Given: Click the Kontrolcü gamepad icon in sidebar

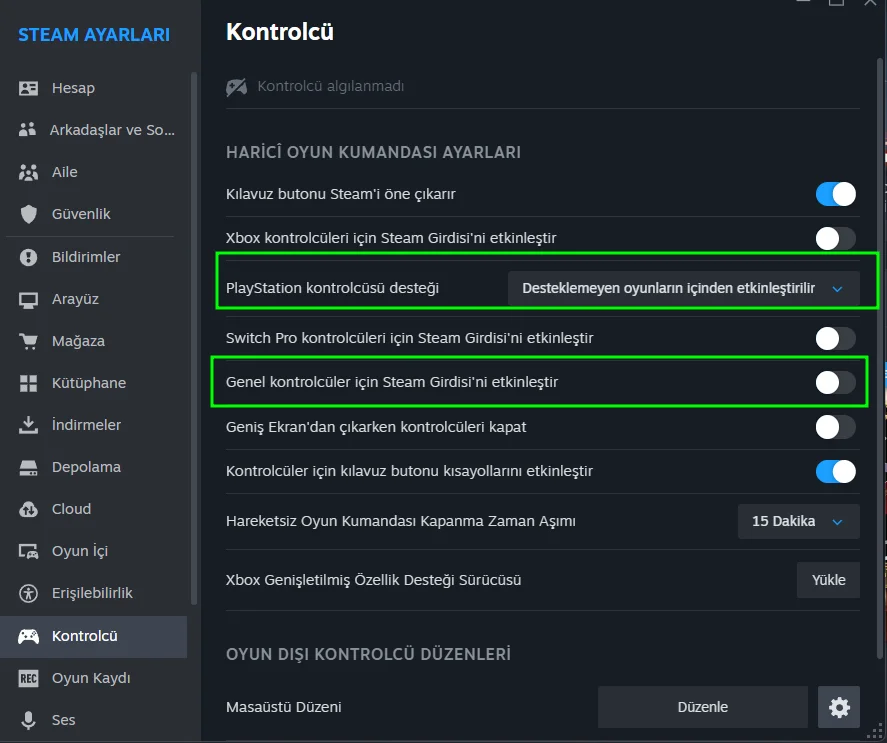Looking at the screenshot, I should 28,636.
